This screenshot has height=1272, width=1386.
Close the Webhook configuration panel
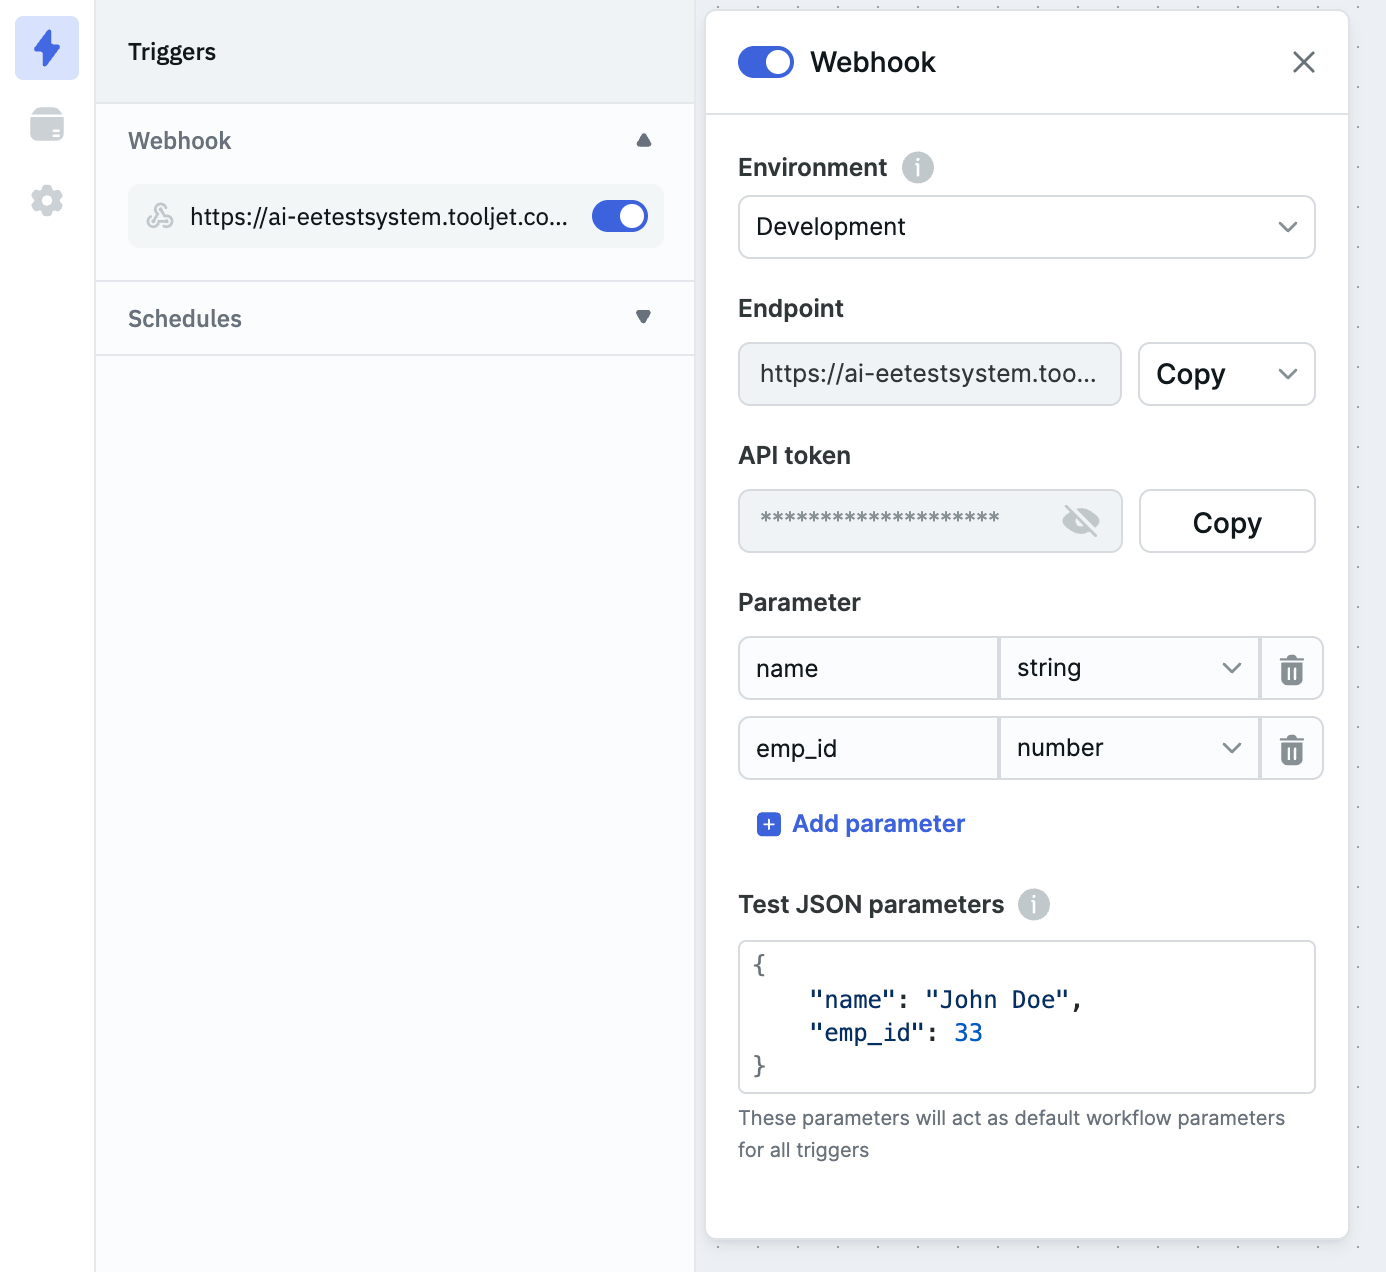(x=1303, y=62)
